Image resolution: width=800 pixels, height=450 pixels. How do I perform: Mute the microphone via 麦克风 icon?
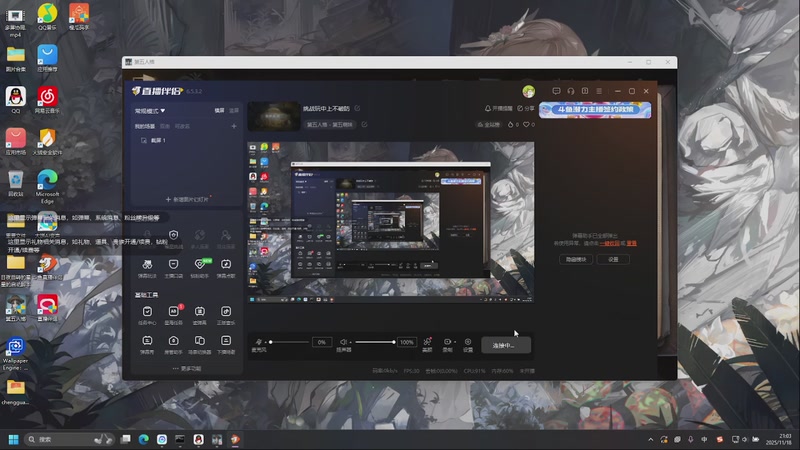pos(258,342)
